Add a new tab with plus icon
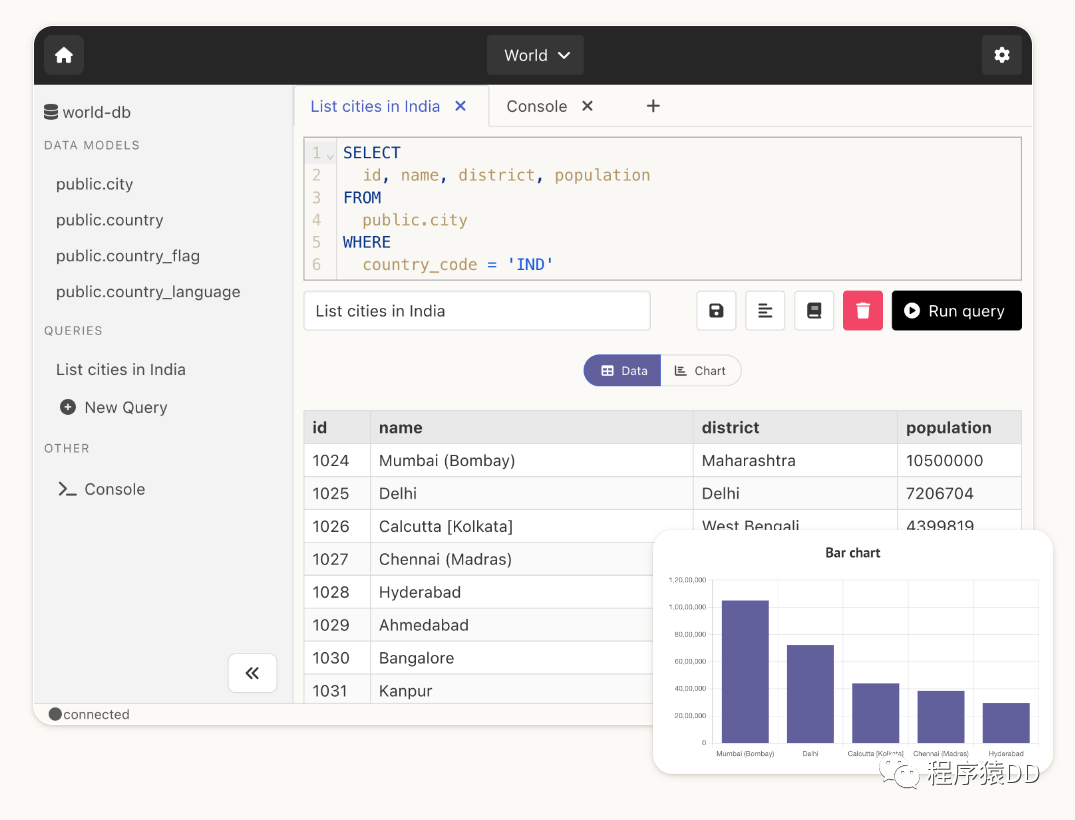This screenshot has height=820, width=1075. tap(653, 106)
